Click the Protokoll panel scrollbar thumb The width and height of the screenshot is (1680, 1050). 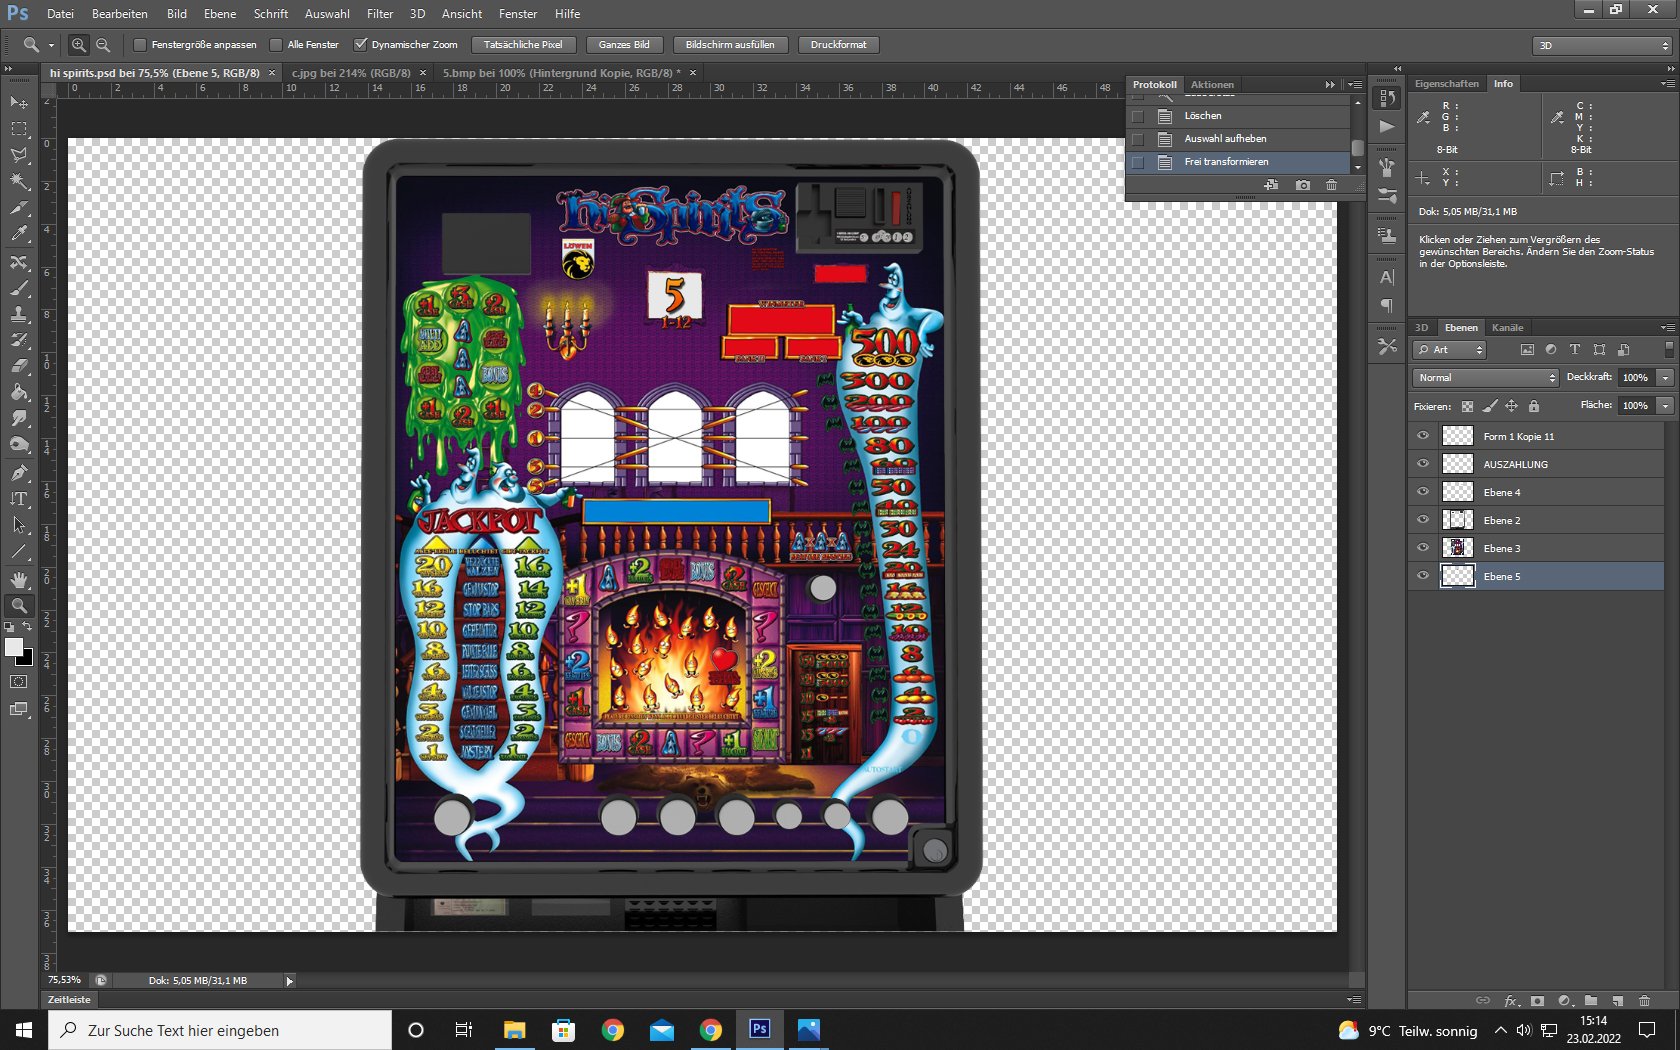tap(1357, 148)
